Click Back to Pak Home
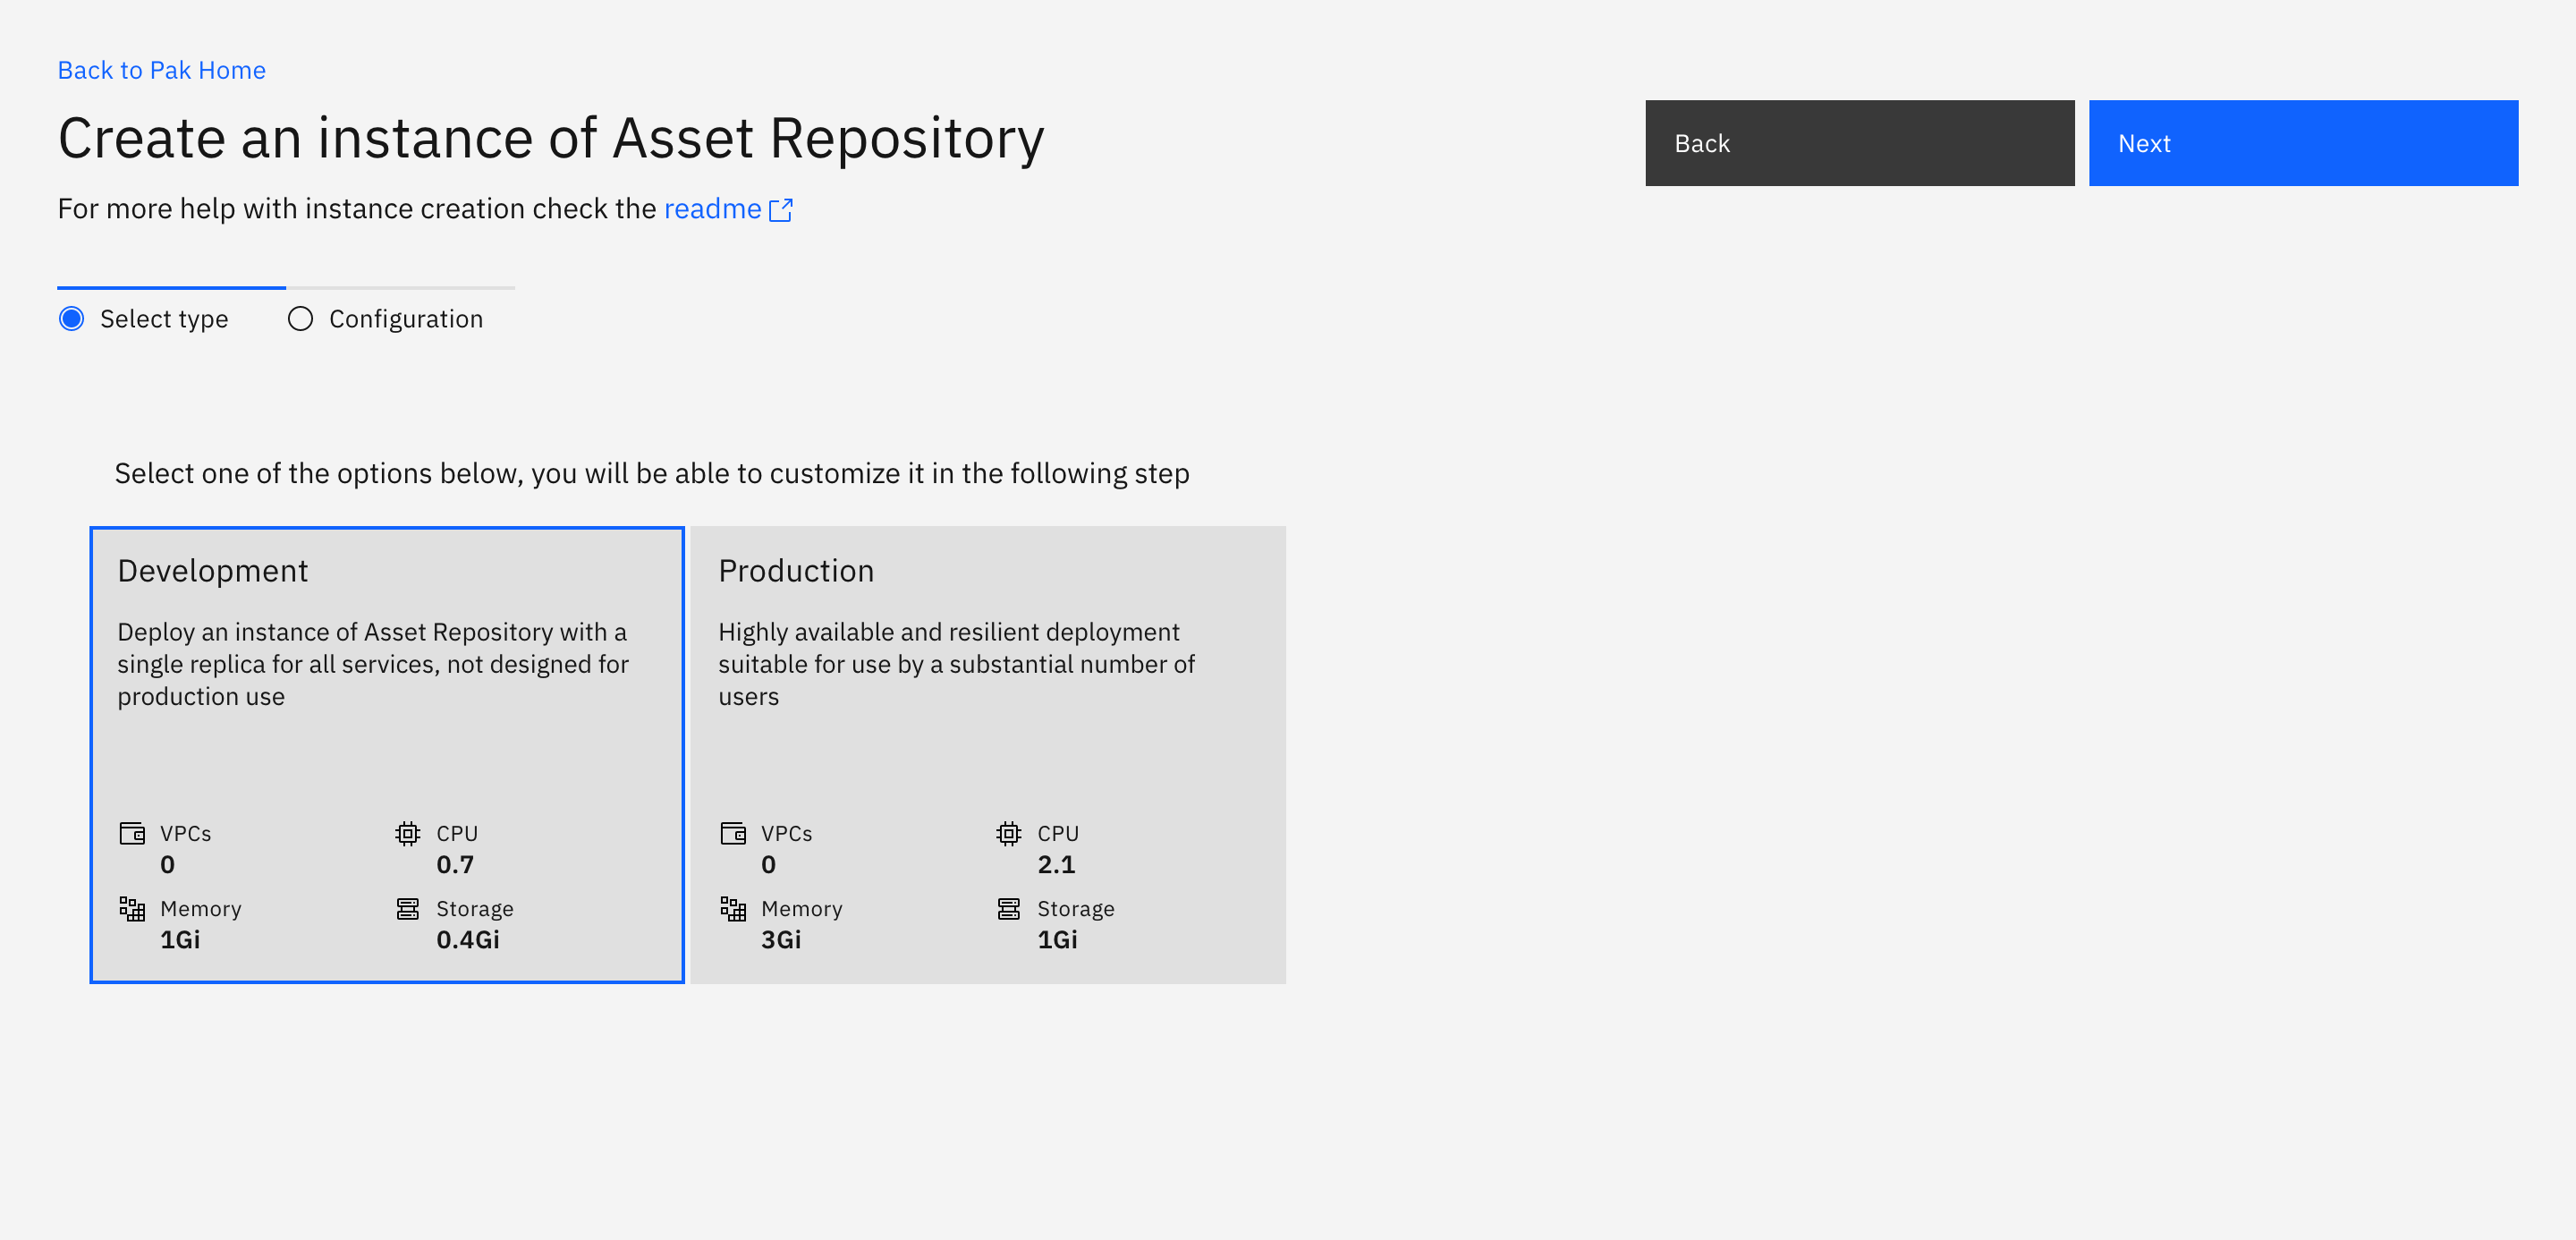The height and width of the screenshot is (1240, 2576). pyautogui.click(x=161, y=69)
